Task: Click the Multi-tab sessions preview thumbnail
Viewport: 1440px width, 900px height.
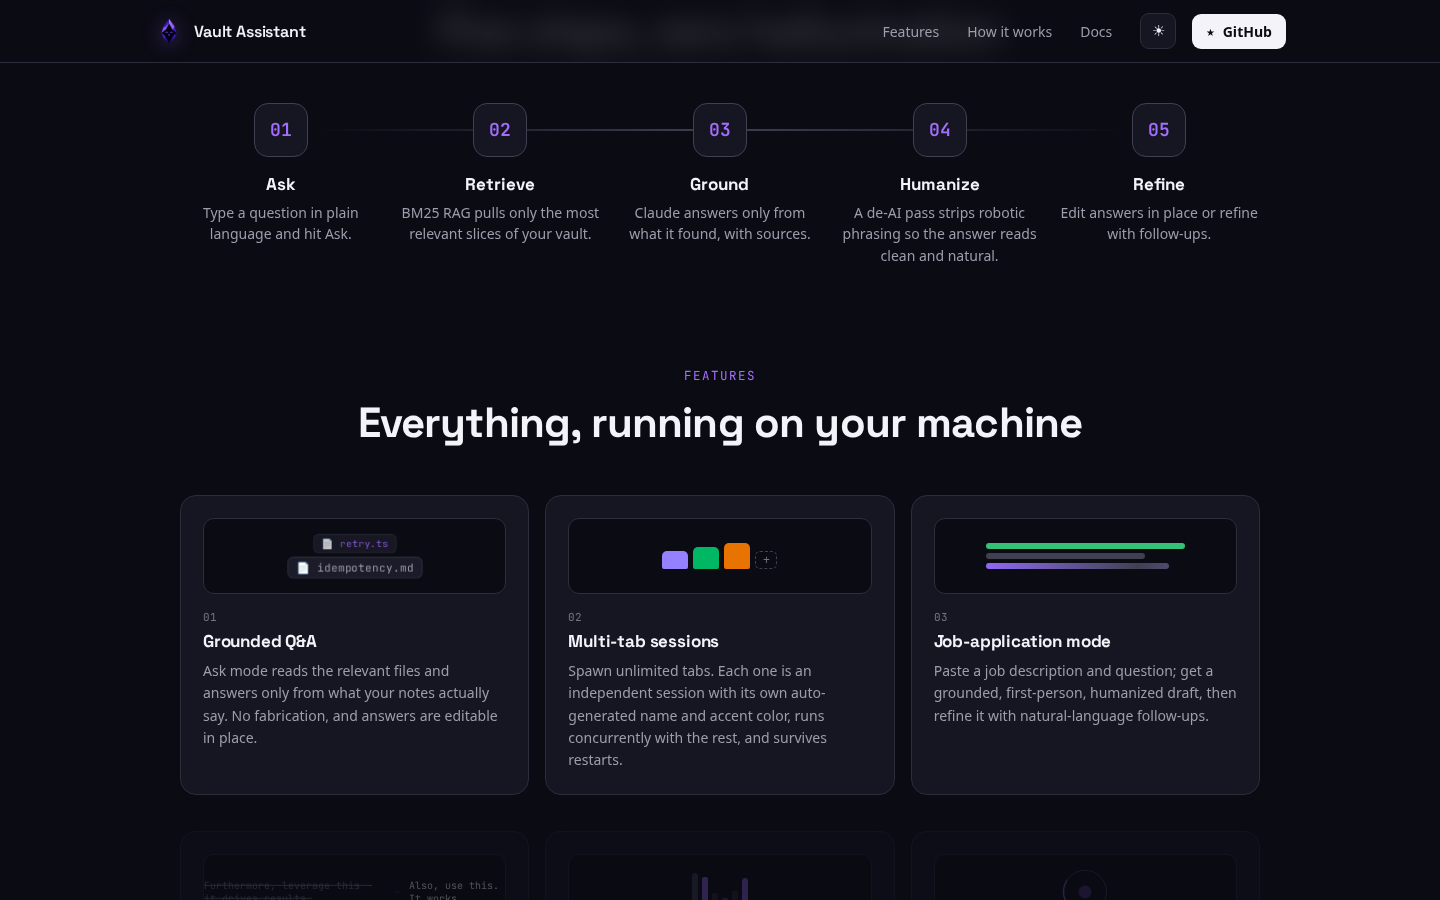Action: [x=720, y=556]
